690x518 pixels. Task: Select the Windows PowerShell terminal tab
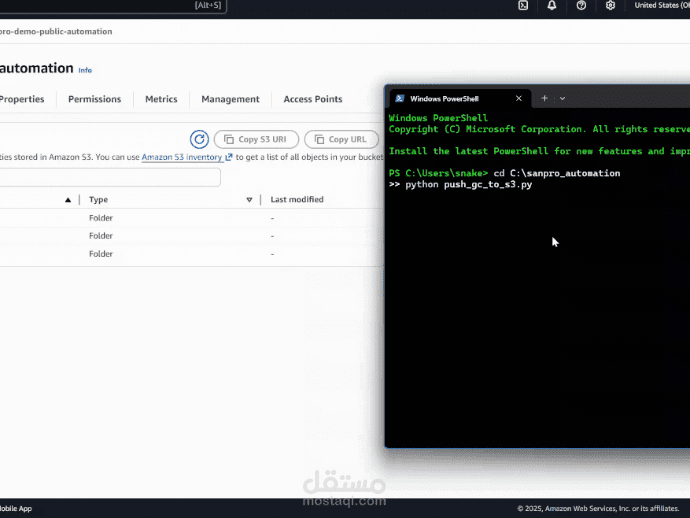pos(458,99)
